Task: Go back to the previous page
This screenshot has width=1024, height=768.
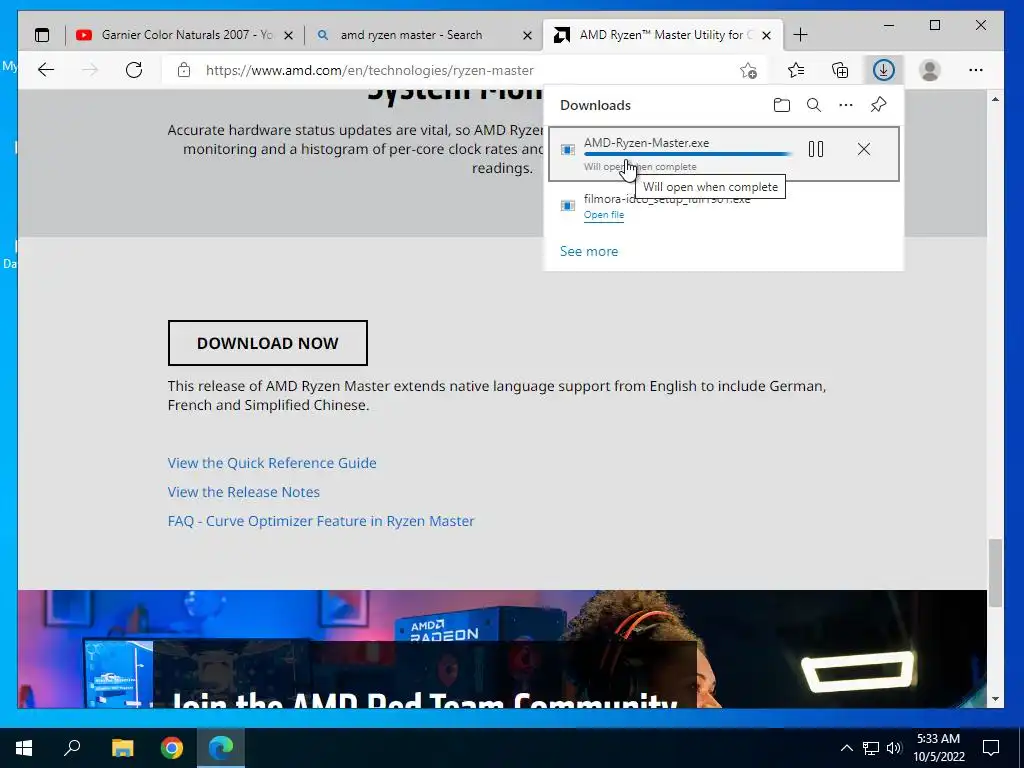Action: tap(46, 70)
